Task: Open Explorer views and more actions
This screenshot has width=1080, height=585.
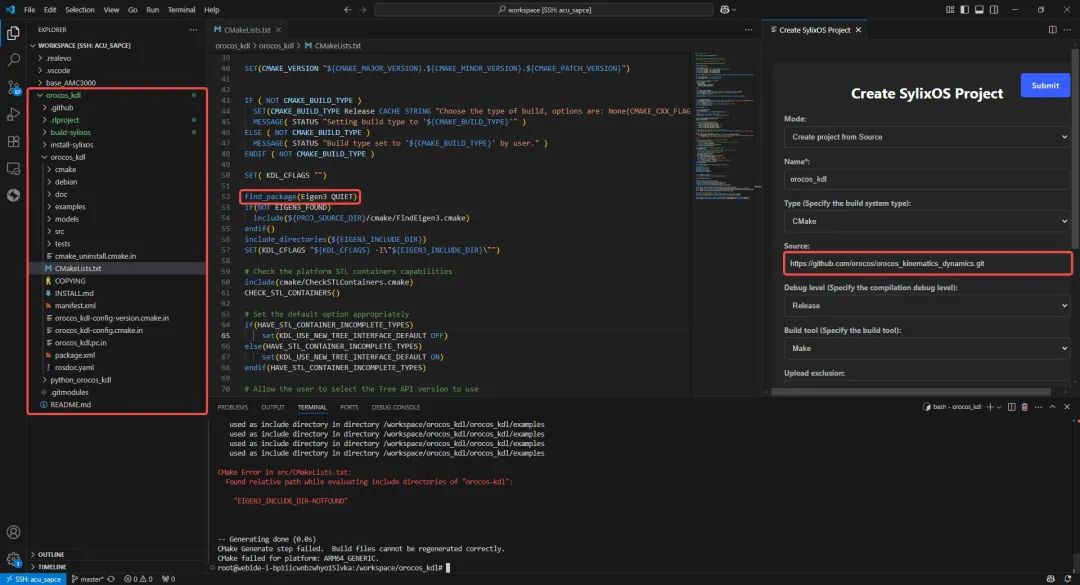Action: coord(193,30)
